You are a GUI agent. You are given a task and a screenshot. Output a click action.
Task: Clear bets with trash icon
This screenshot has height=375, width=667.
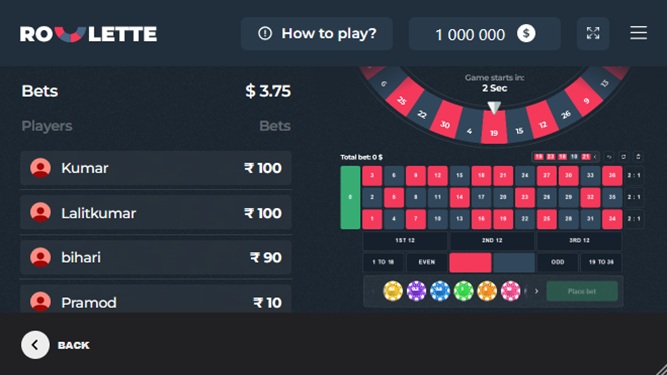[638, 157]
